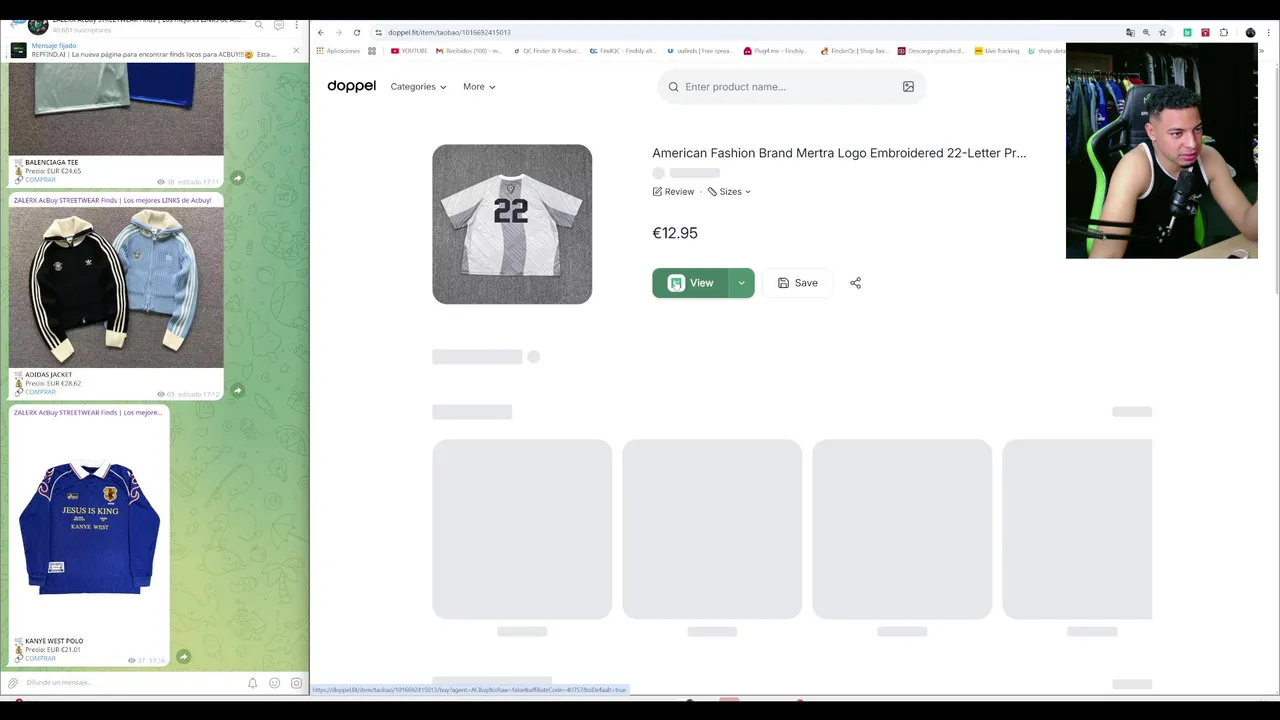Viewport: 1280px width, 720px height.
Task: Open the Extensions puzzle menu
Action: [1223, 32]
